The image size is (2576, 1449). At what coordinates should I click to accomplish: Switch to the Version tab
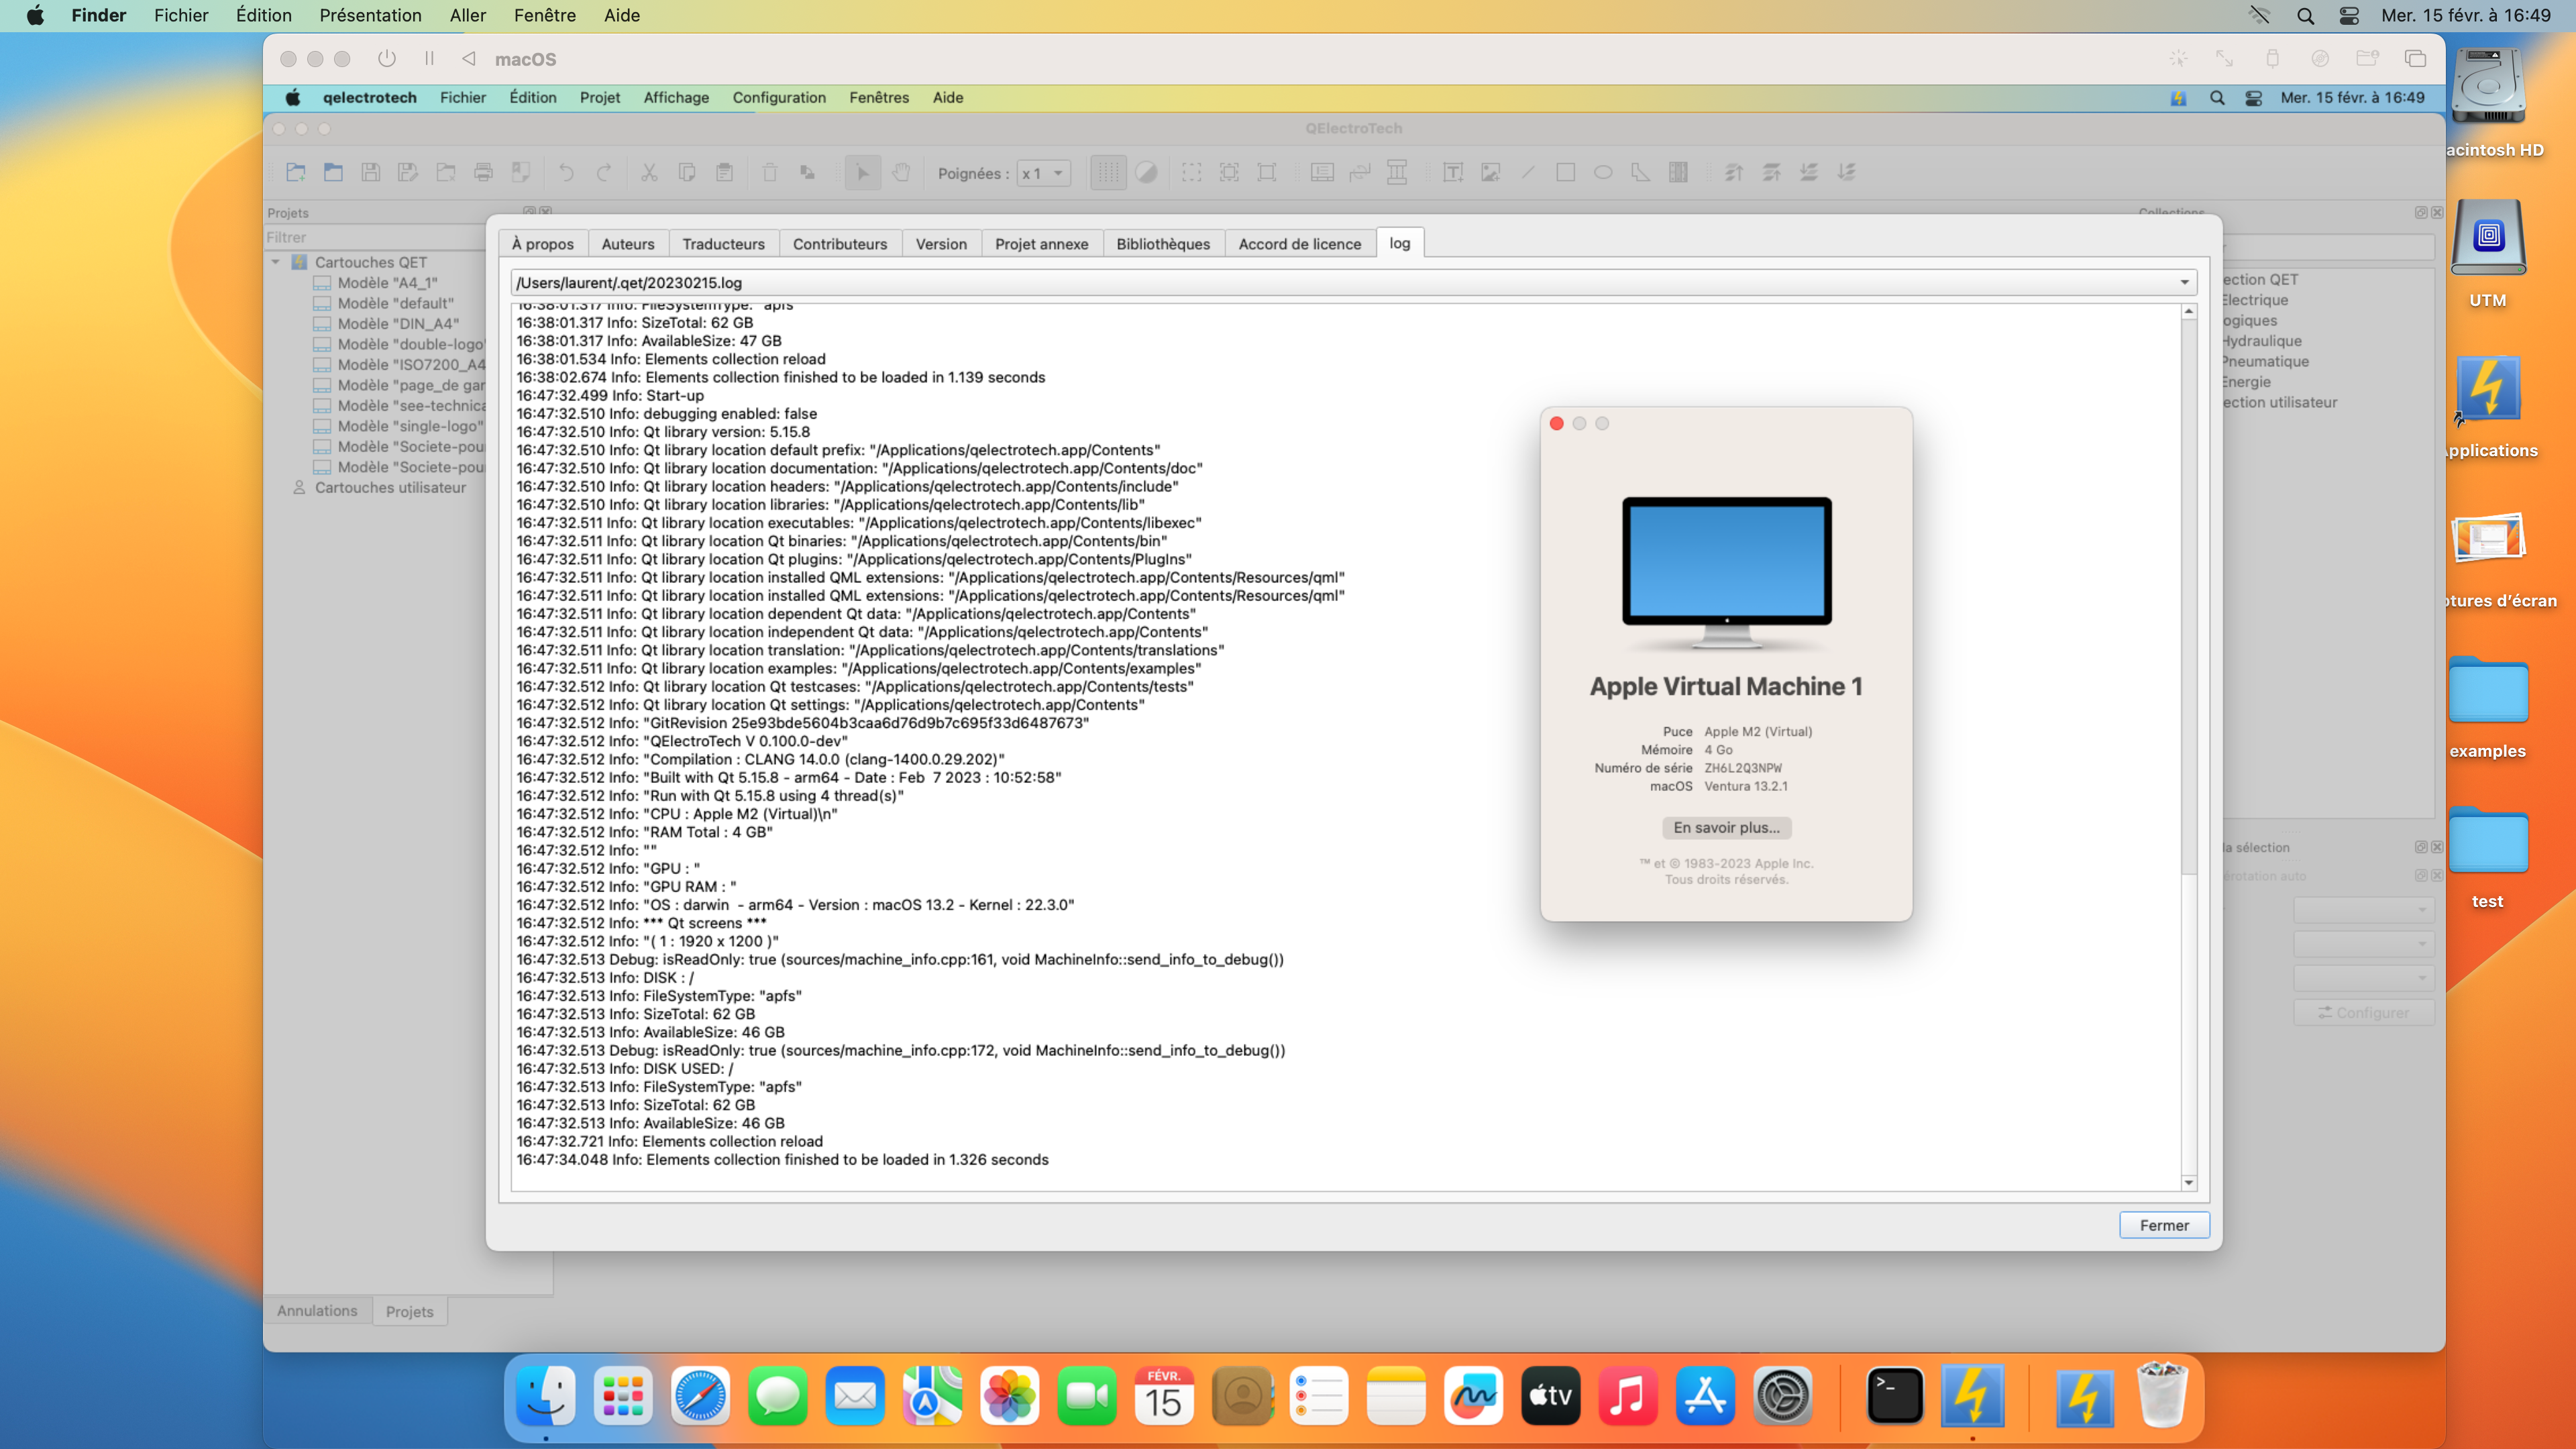941,244
